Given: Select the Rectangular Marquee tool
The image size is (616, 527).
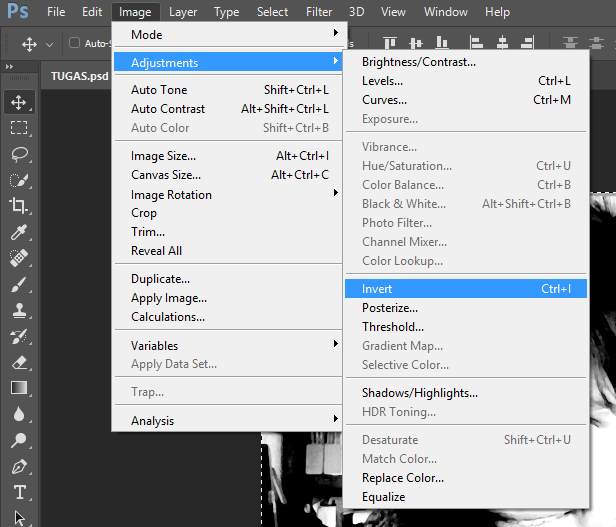Looking at the screenshot, I should click(x=19, y=128).
